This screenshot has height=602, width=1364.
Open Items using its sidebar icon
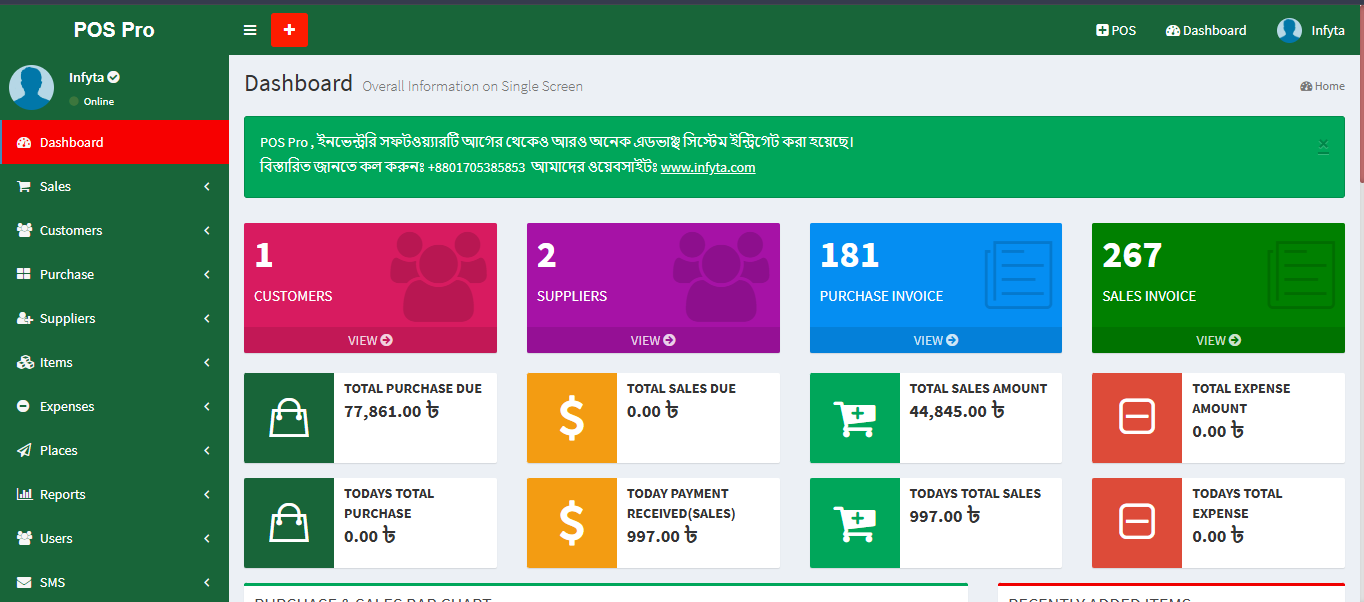pos(27,362)
